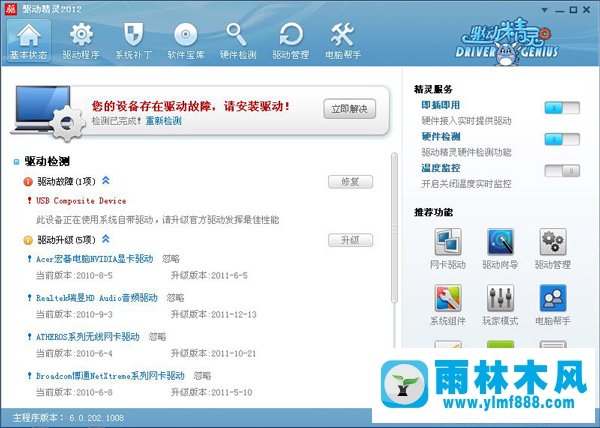The width and height of the screenshot is (600, 428).
Task: Toggle the 硬件检测 service switch
Action: point(562,139)
